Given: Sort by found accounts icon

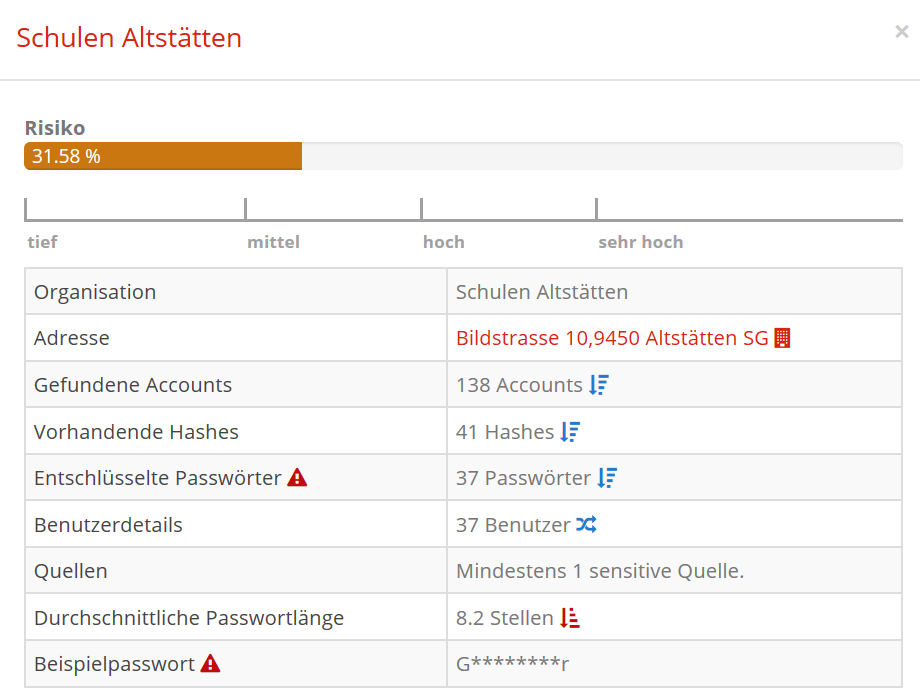Looking at the screenshot, I should [599, 385].
